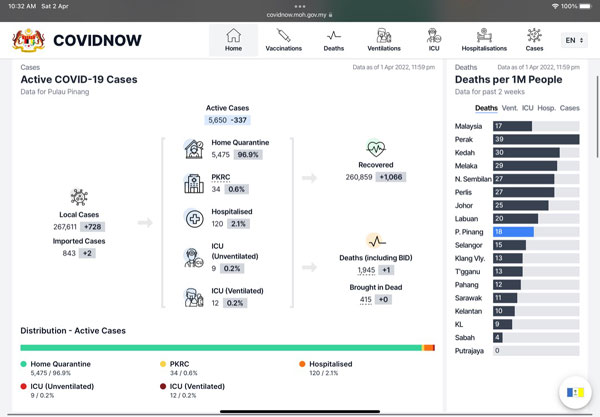Click the 415 Brought in Dead value

click(x=366, y=300)
